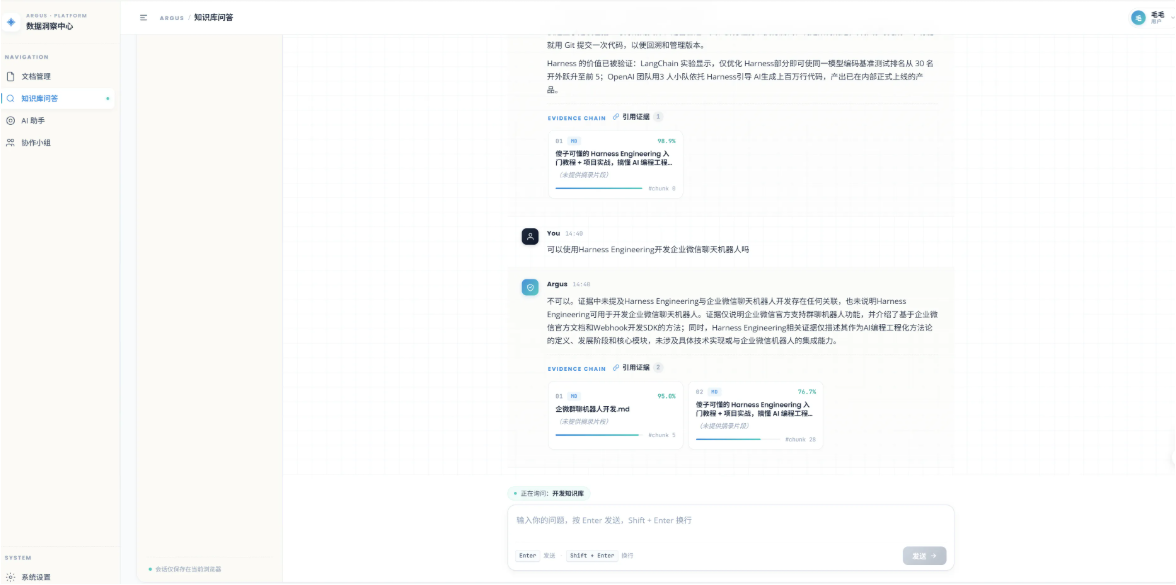Click the ARGUS breadcrumb link
Screen dimensions: 1176x585
[x=172, y=18]
